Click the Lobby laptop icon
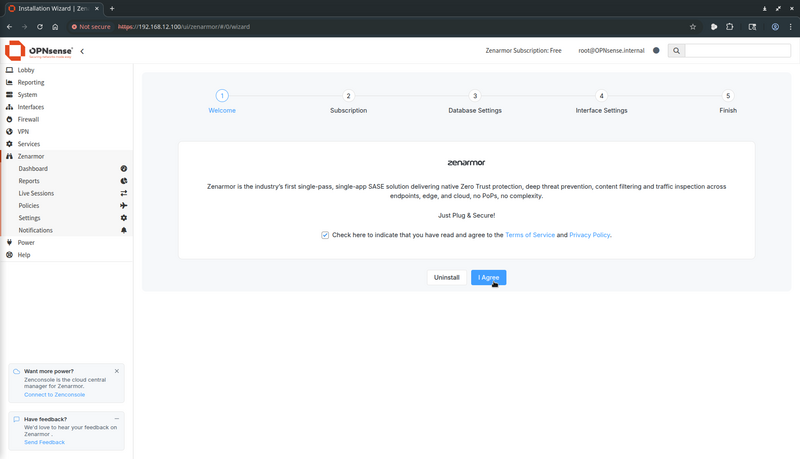Viewport: 800px width, 459px height. tap(9, 70)
